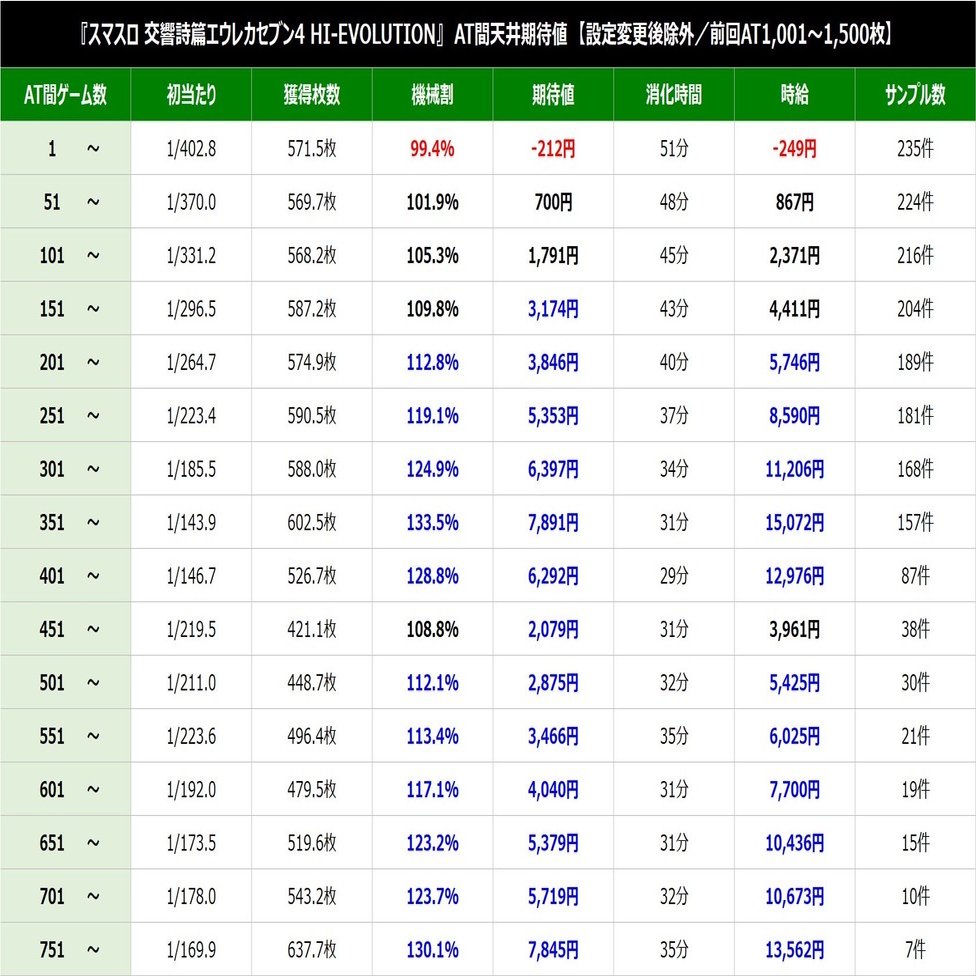Click the 133.5% machine rate cell
Viewport: 976px width, 976px height.
433,522
